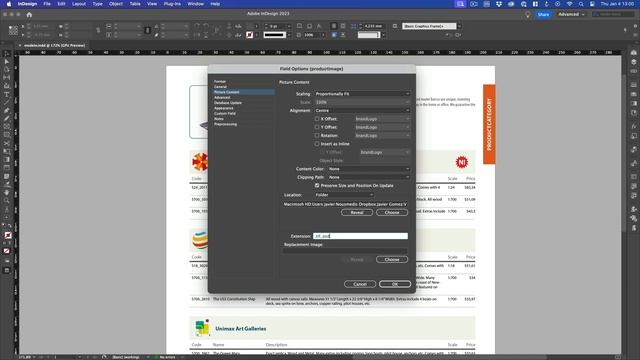Viewport: 640px width, 360px height.
Task: Select the Rectangle Frame tool
Action: [7, 127]
